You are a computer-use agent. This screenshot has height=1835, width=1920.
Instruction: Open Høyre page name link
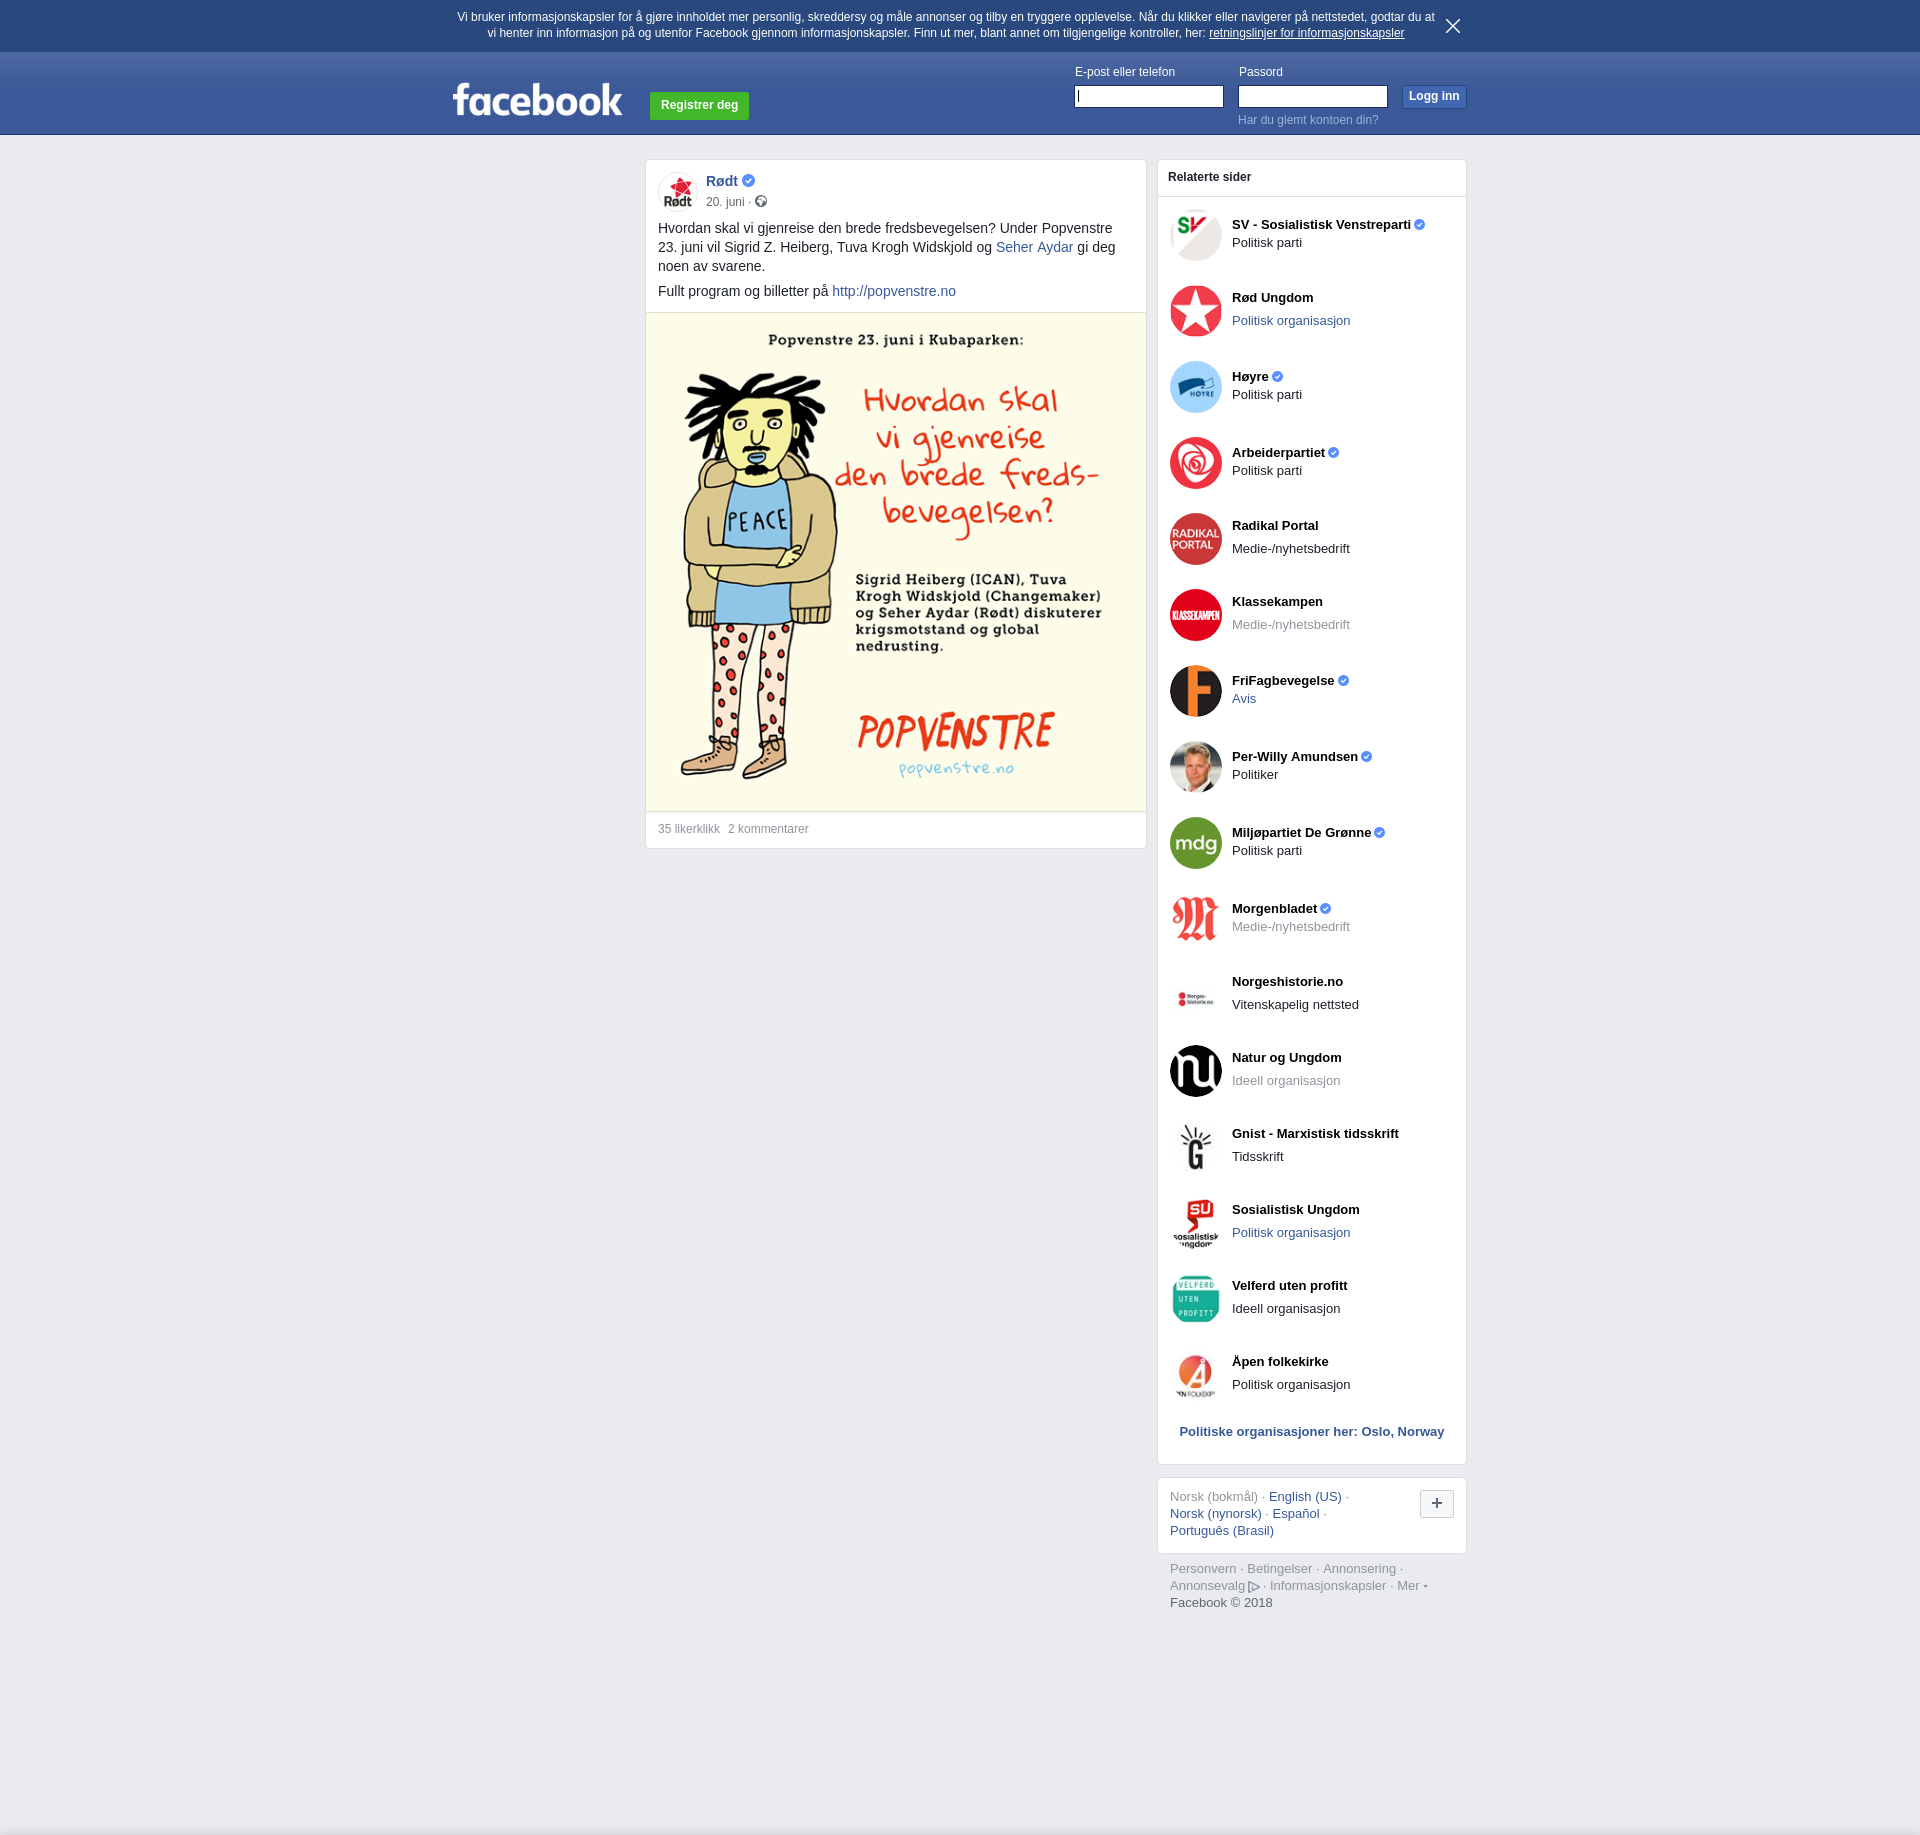click(x=1250, y=377)
